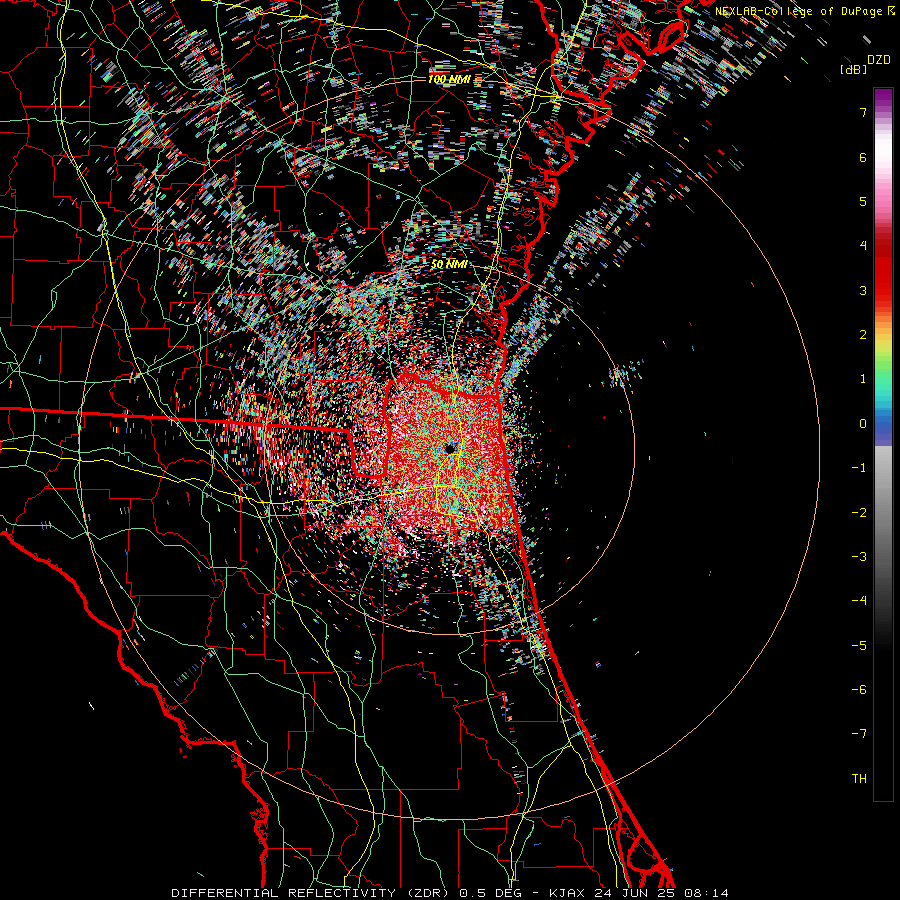
Task: Click the DZD product label
Action: point(878,60)
